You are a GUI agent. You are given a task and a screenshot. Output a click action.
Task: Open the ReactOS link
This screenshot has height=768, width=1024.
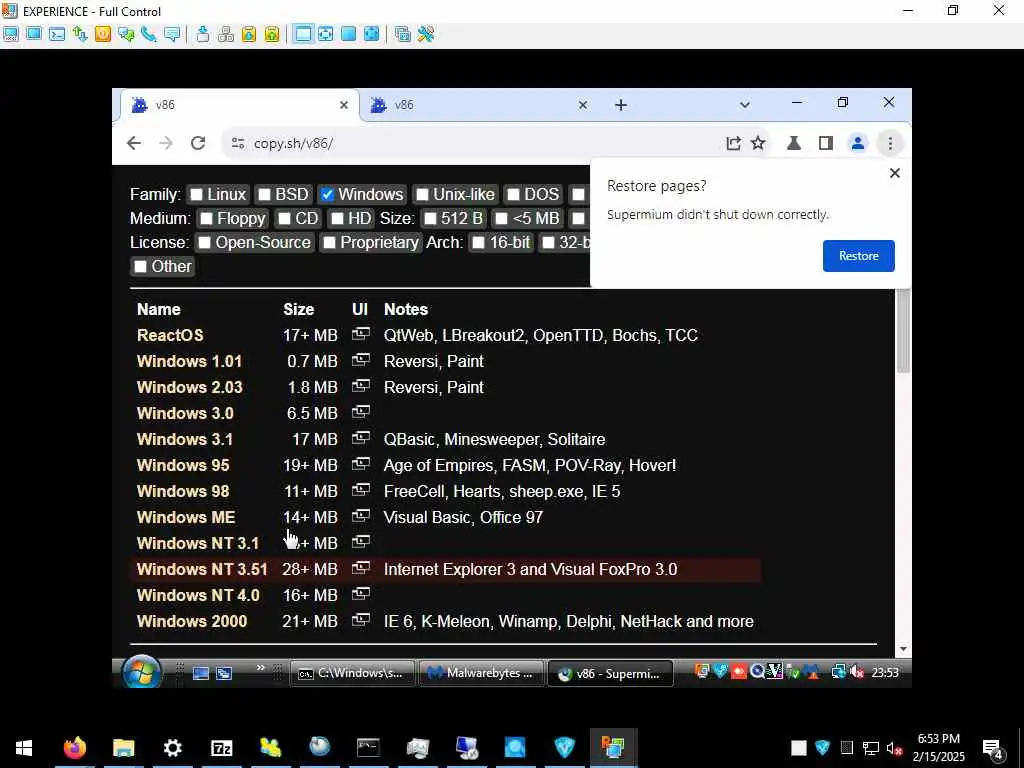point(170,335)
